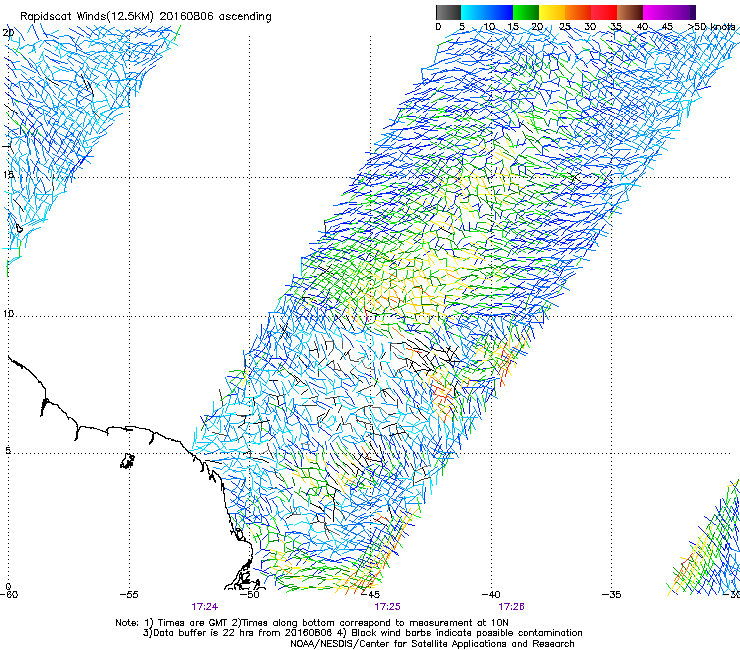This screenshot has height=650, width=740.
Task: Click the red 30-35 knots legend segment
Action: pyautogui.click(x=604, y=12)
